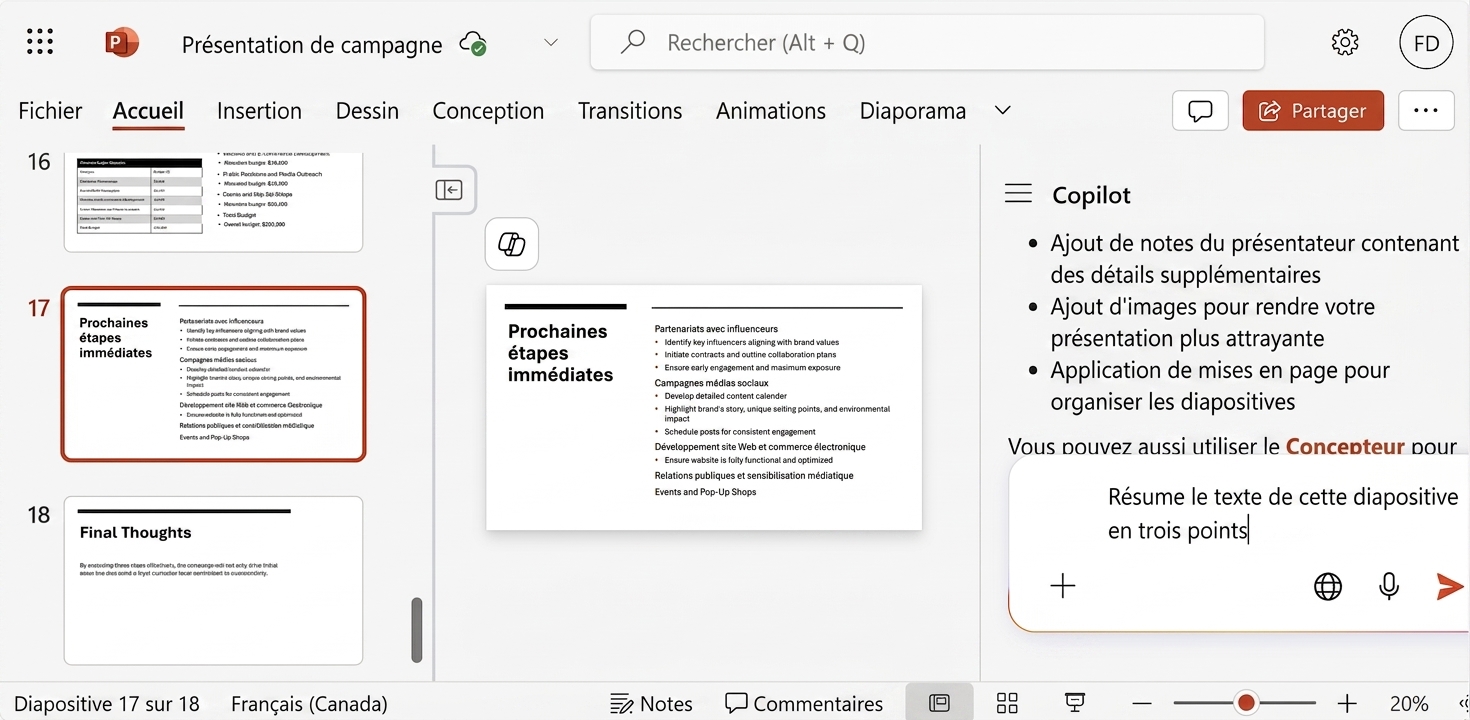Toggle the Commentaires pane
This screenshot has width=1470, height=720.
(x=804, y=704)
